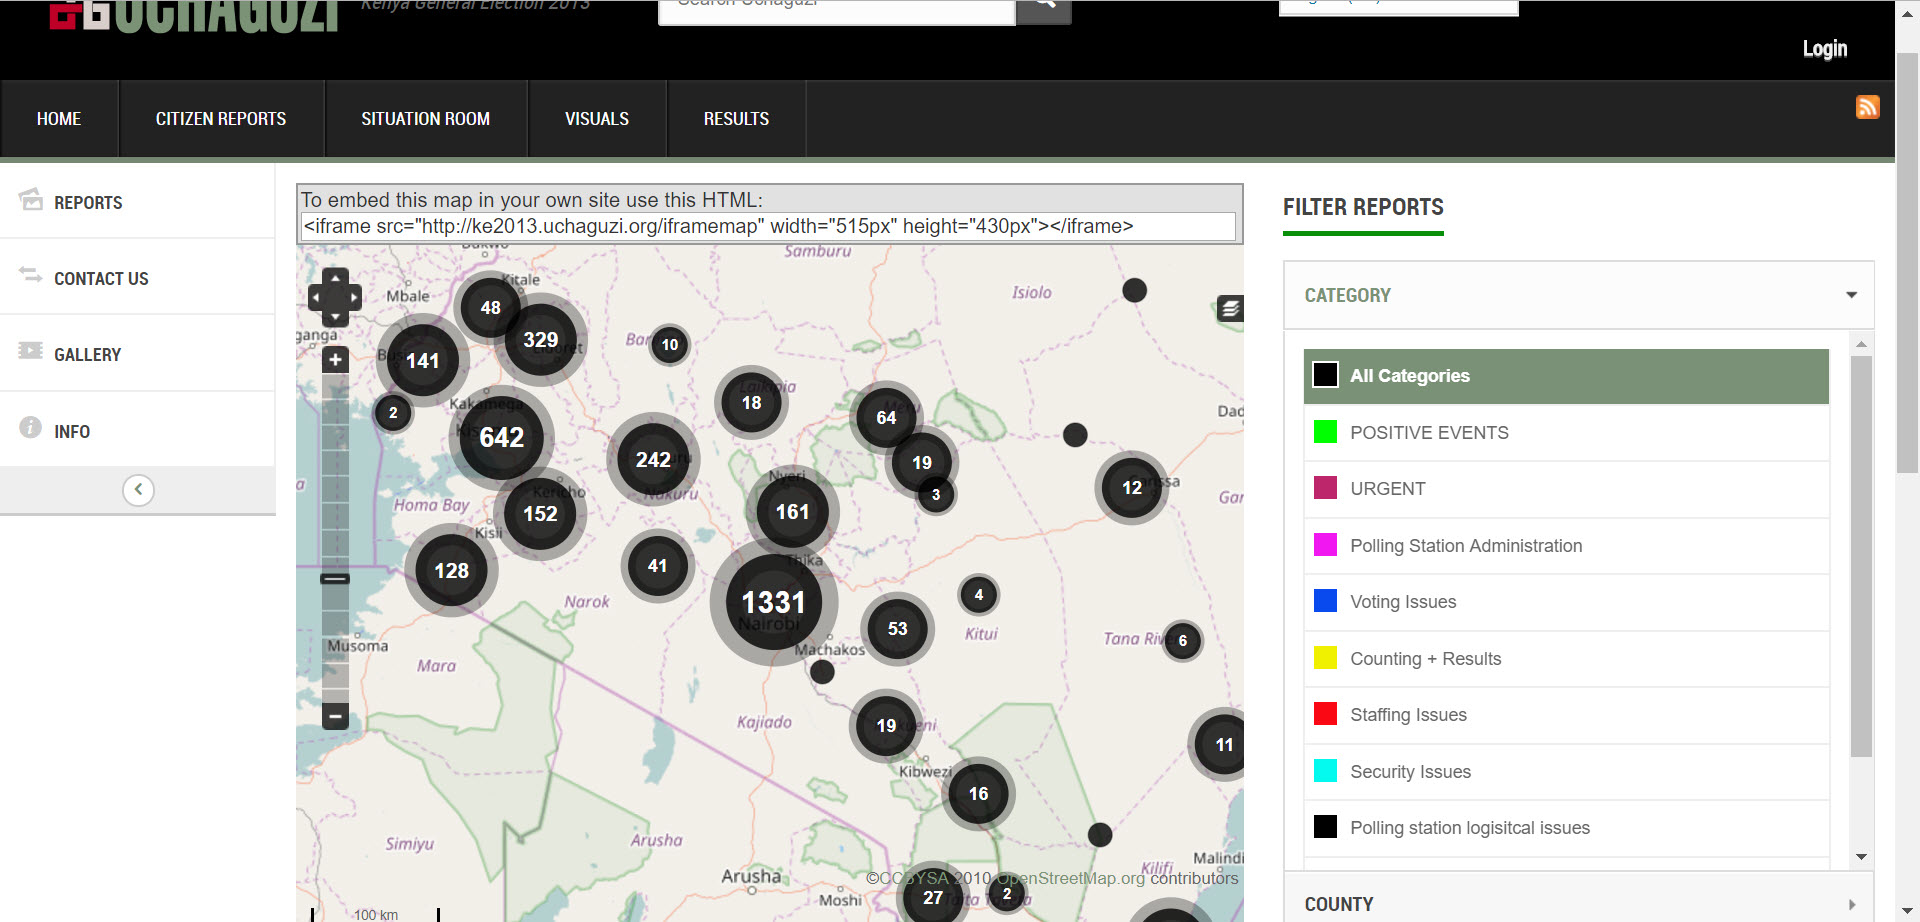Collapse the sidebar with left chevron

[x=138, y=490]
